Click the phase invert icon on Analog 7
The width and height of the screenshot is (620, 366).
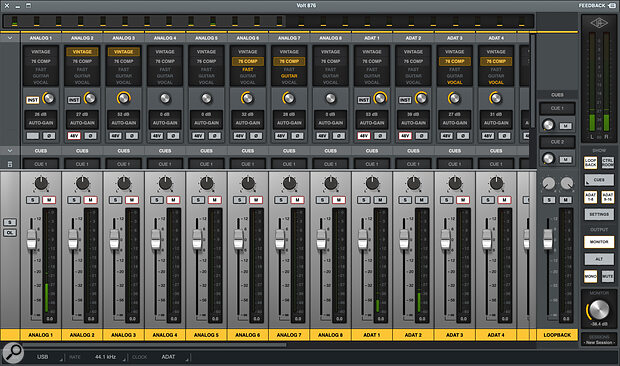[x=297, y=136]
